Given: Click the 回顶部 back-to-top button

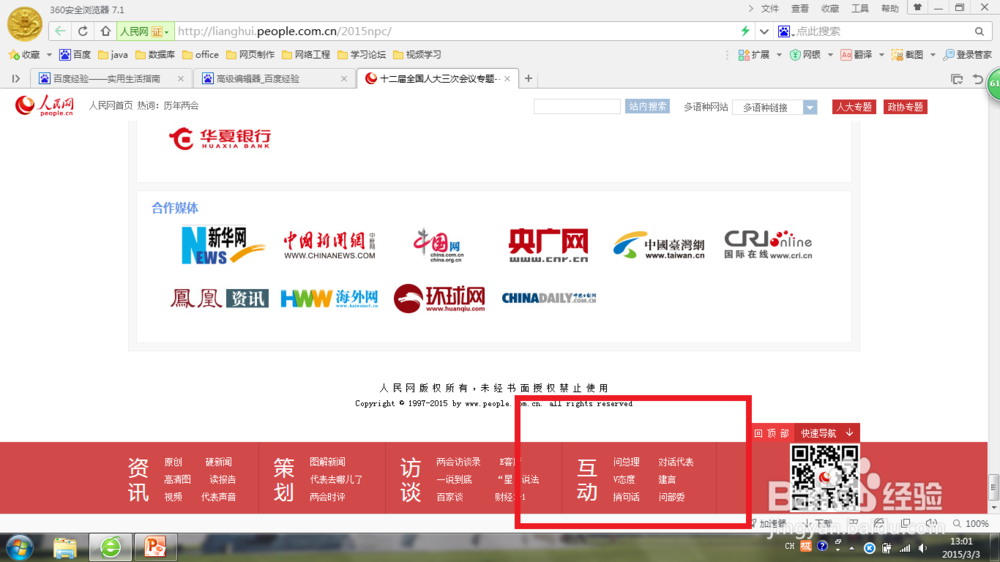Looking at the screenshot, I should click(772, 433).
